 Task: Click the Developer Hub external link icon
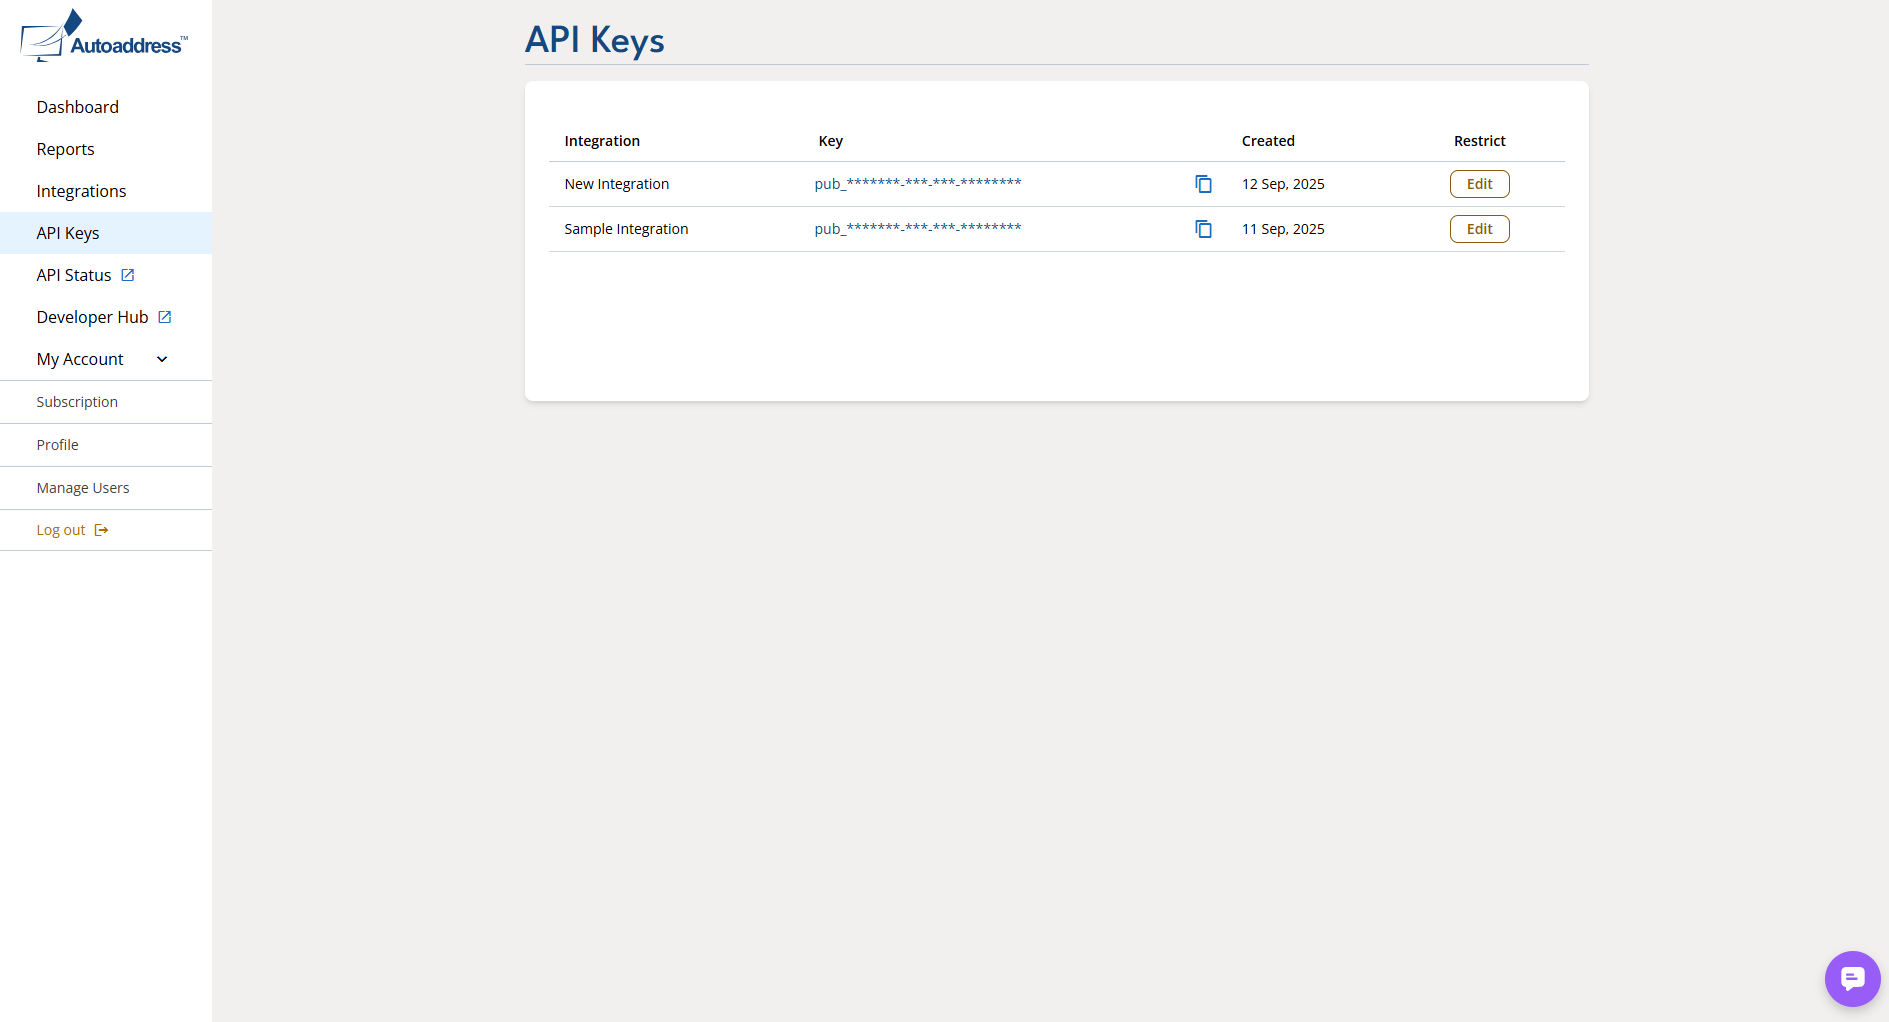click(165, 317)
